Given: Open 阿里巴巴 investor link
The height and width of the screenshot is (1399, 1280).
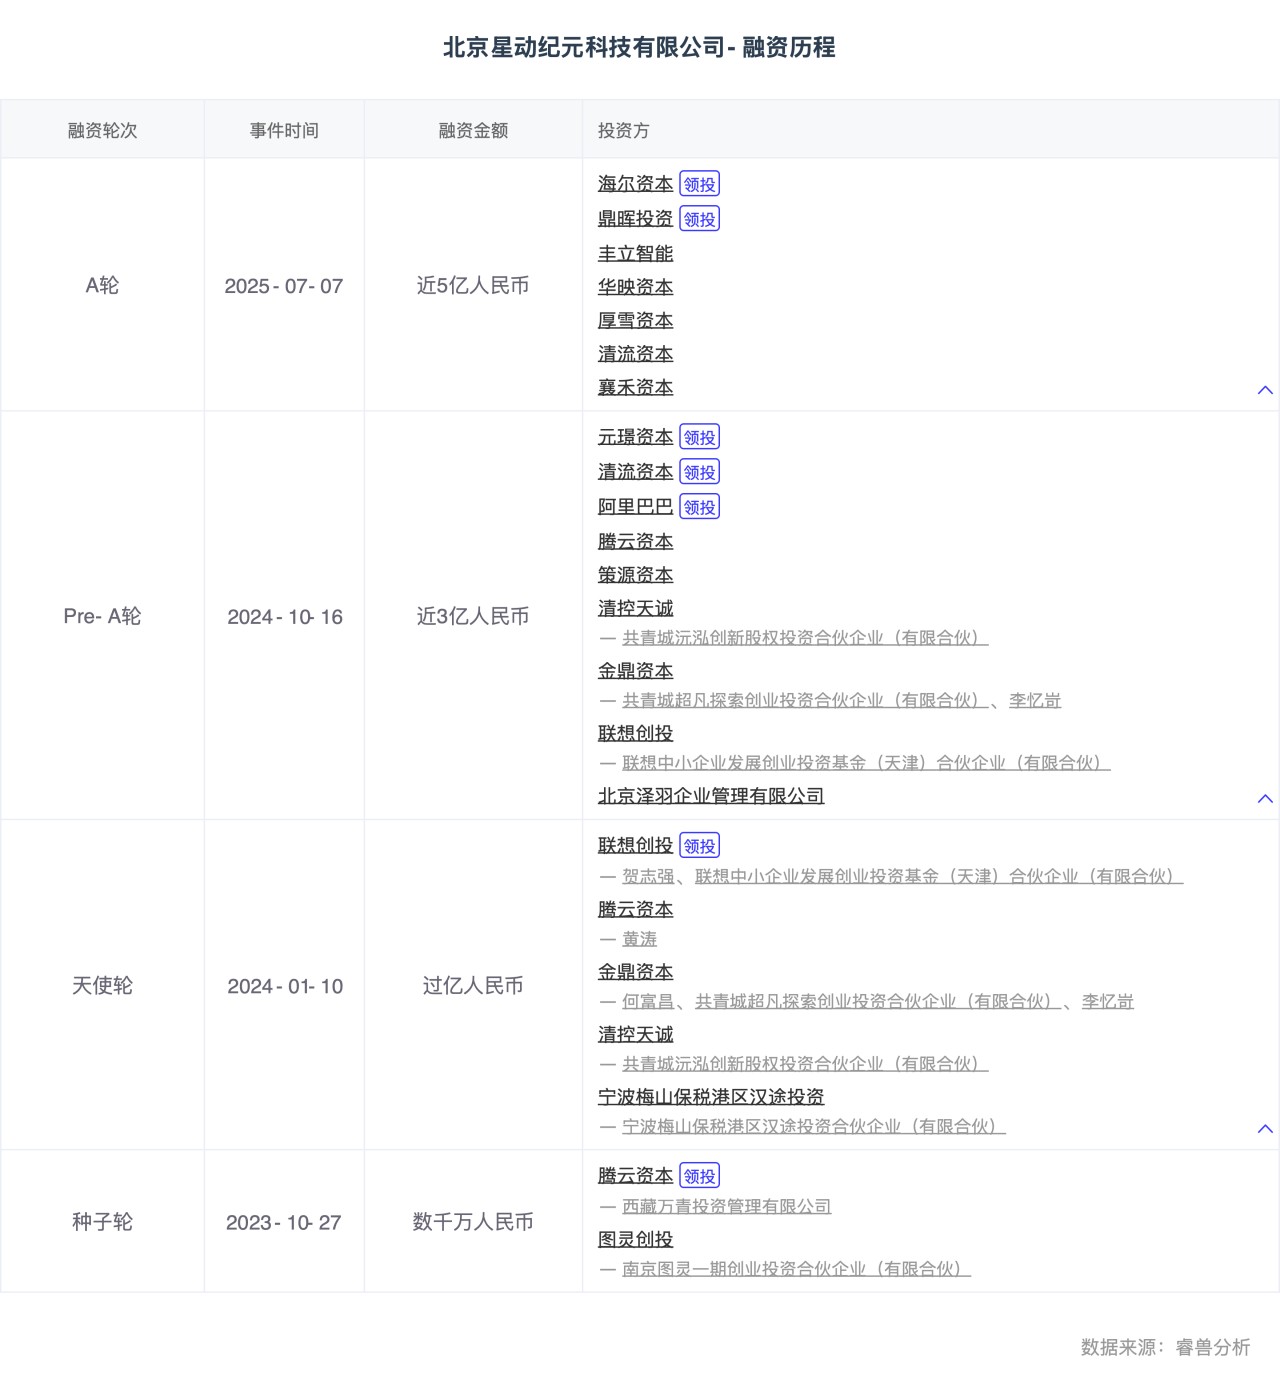Looking at the screenshot, I should click(x=635, y=507).
